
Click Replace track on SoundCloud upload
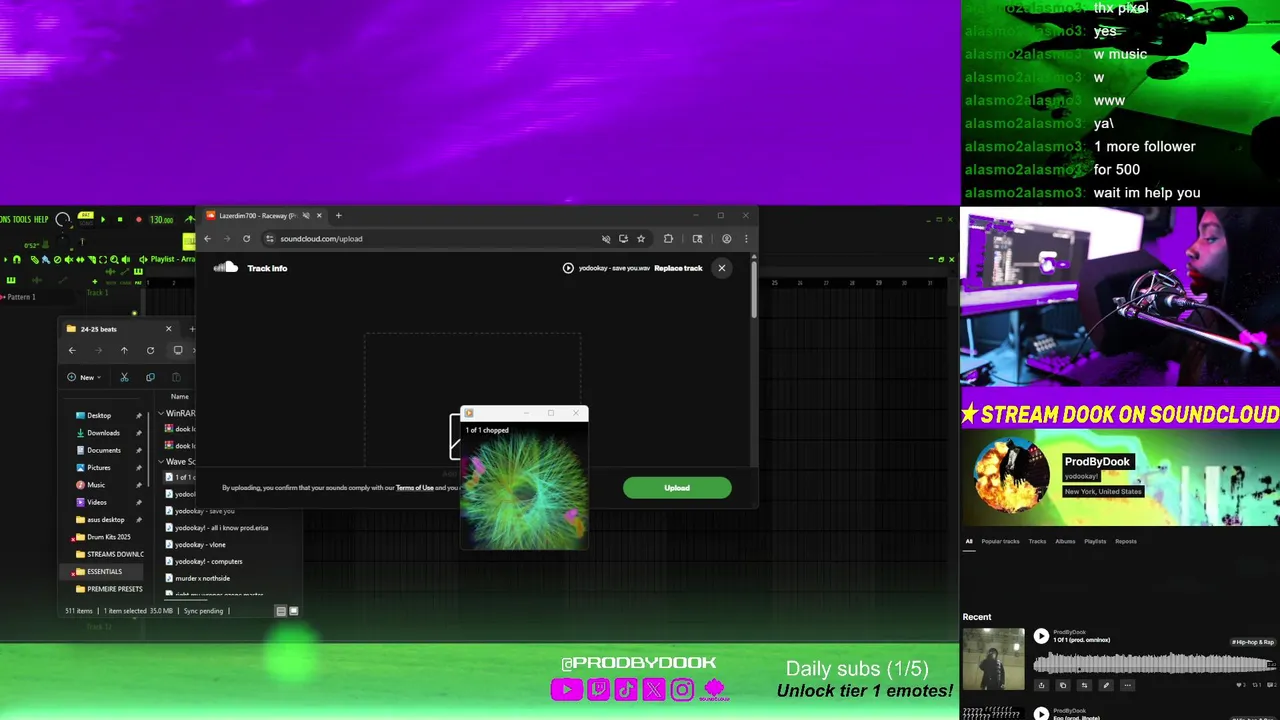coord(678,268)
